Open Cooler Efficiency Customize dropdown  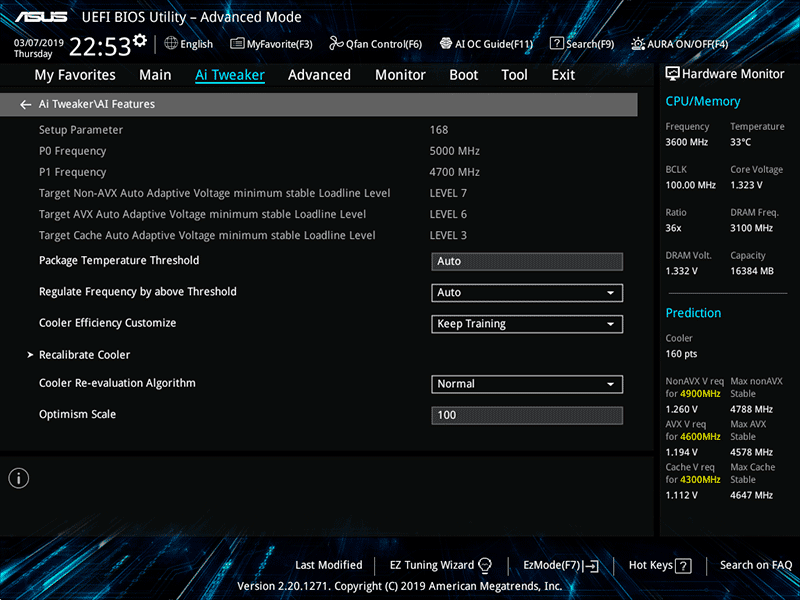click(x=527, y=324)
